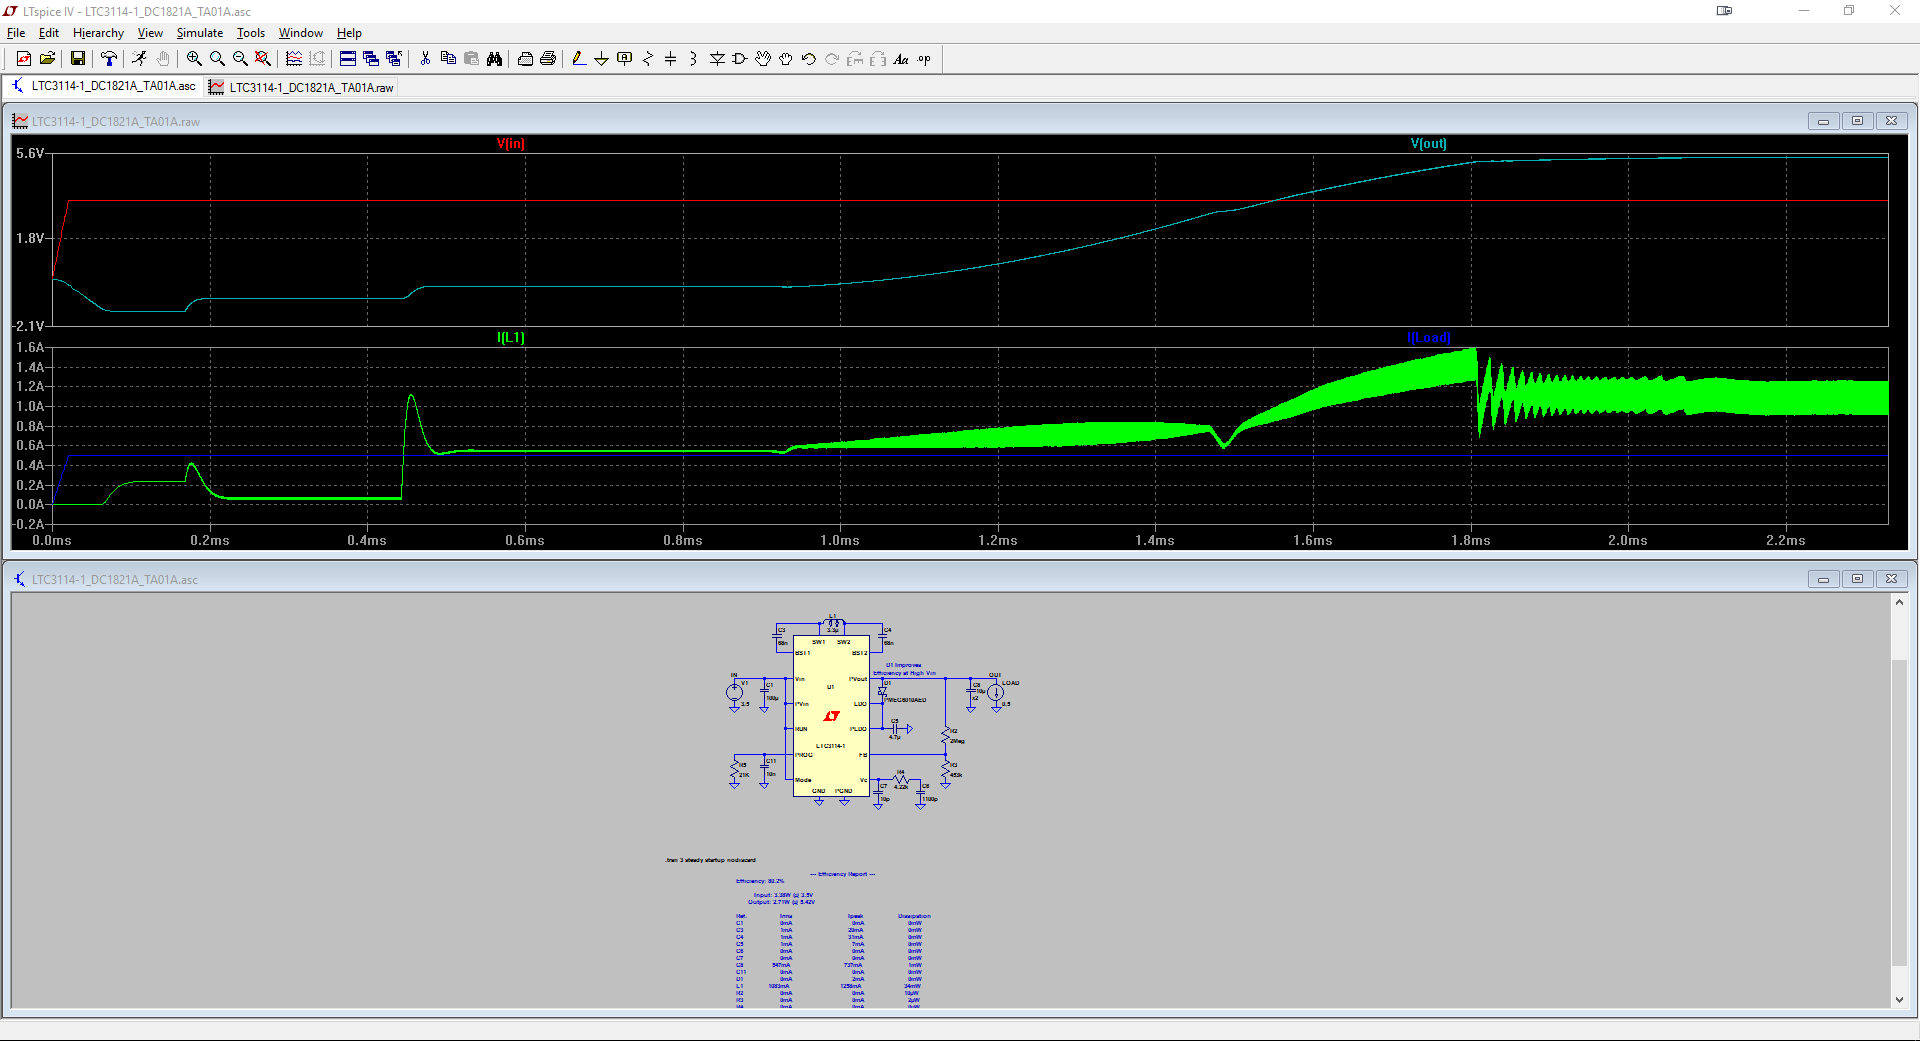Click the schematic scrollbar up arrow
Viewport: 1920px width, 1041px height.
click(1899, 602)
